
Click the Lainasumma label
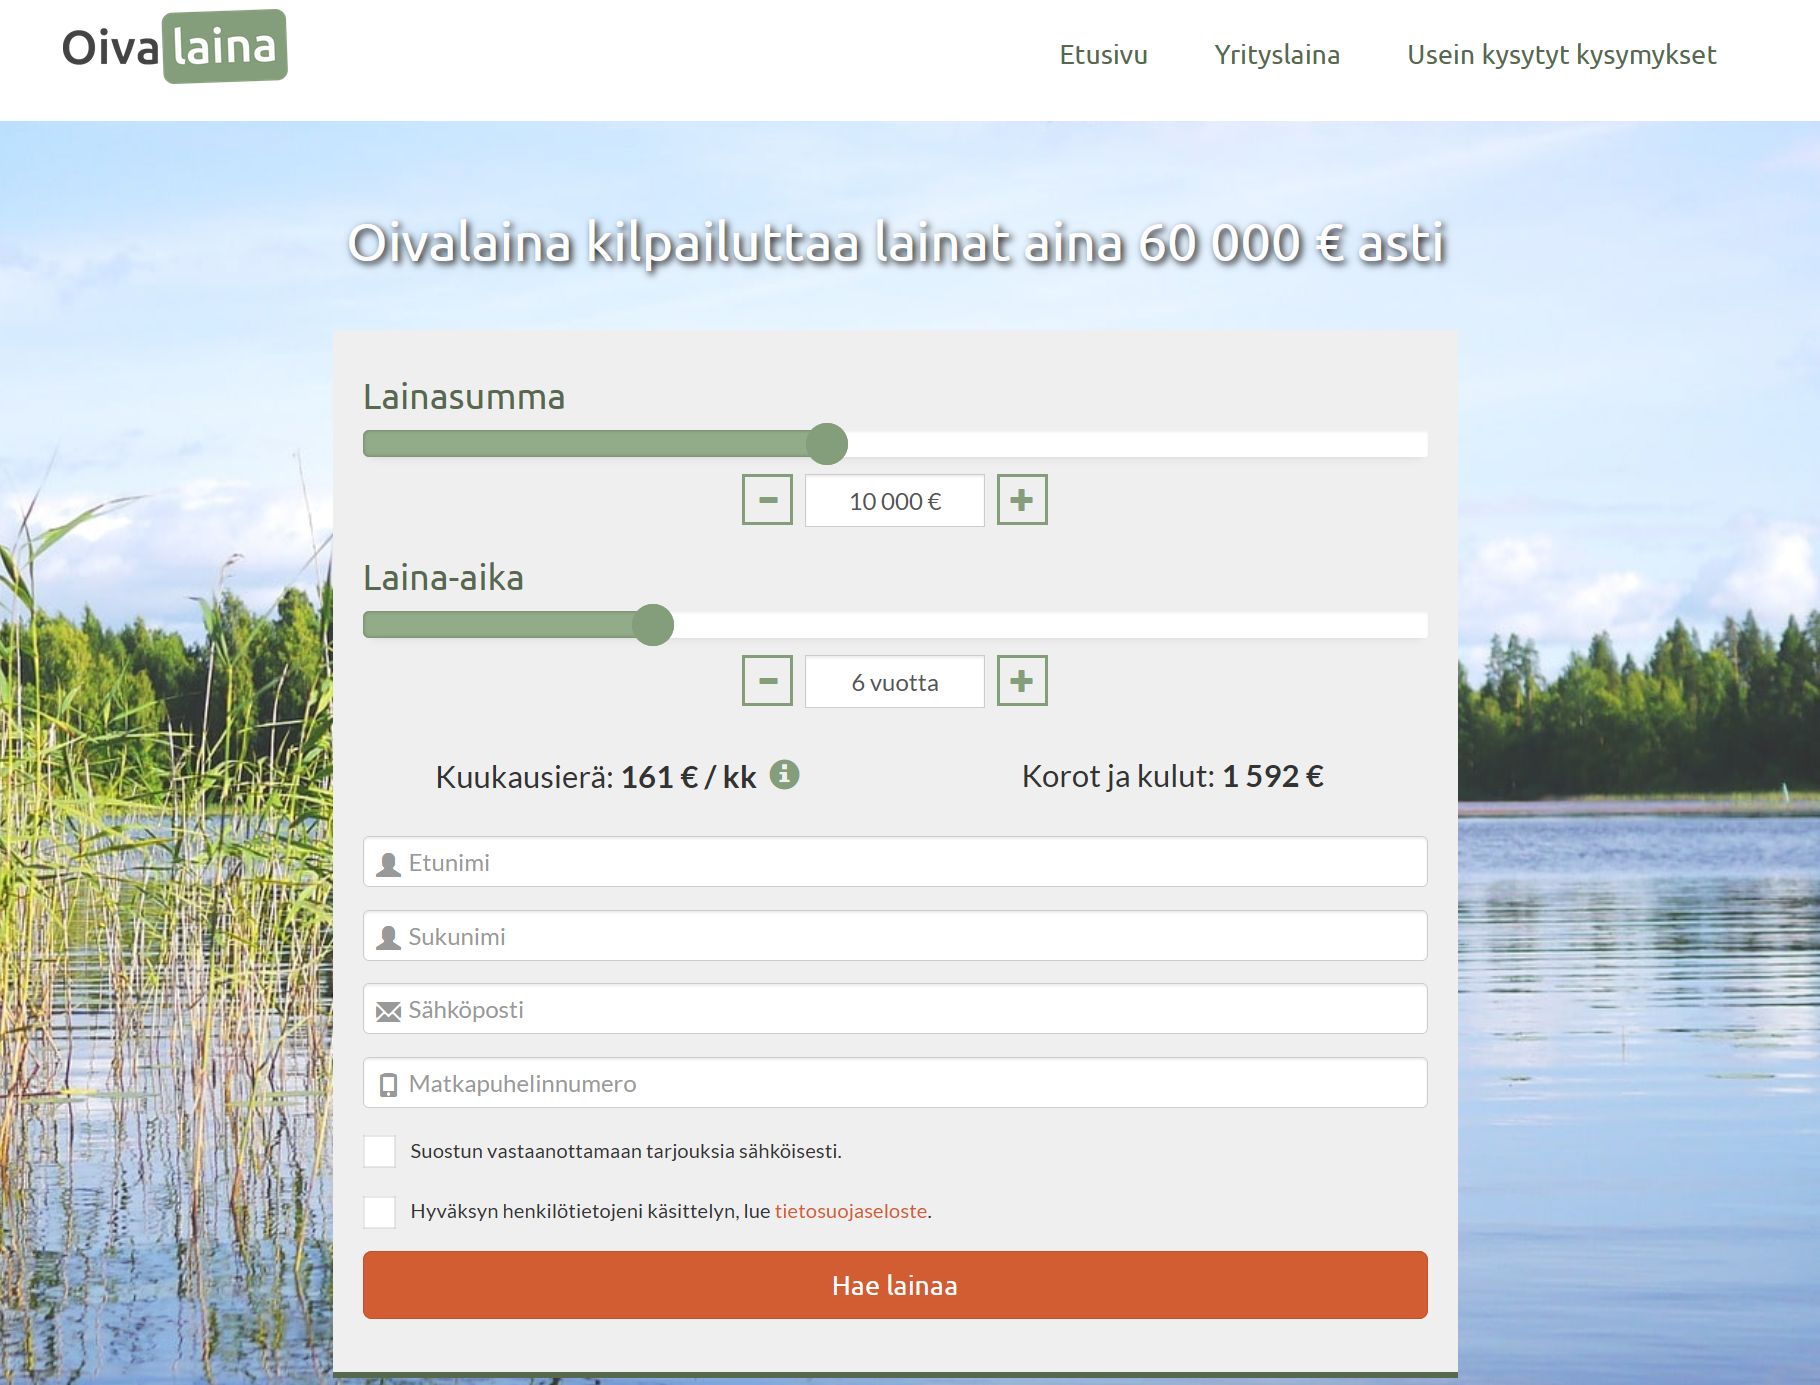point(464,397)
